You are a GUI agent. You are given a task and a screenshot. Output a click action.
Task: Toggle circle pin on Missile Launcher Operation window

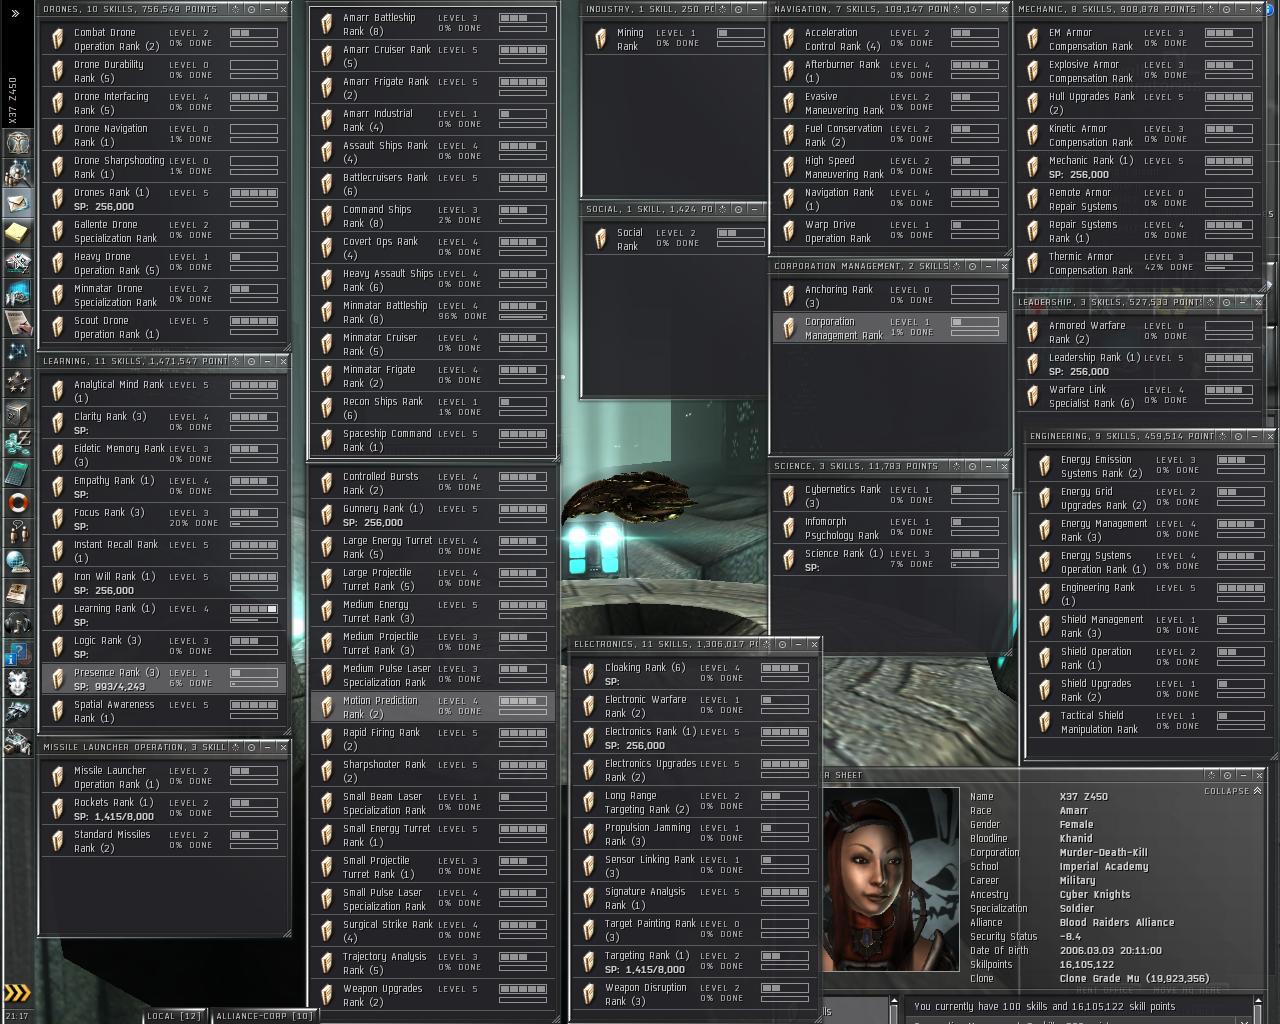pyautogui.click(x=252, y=747)
